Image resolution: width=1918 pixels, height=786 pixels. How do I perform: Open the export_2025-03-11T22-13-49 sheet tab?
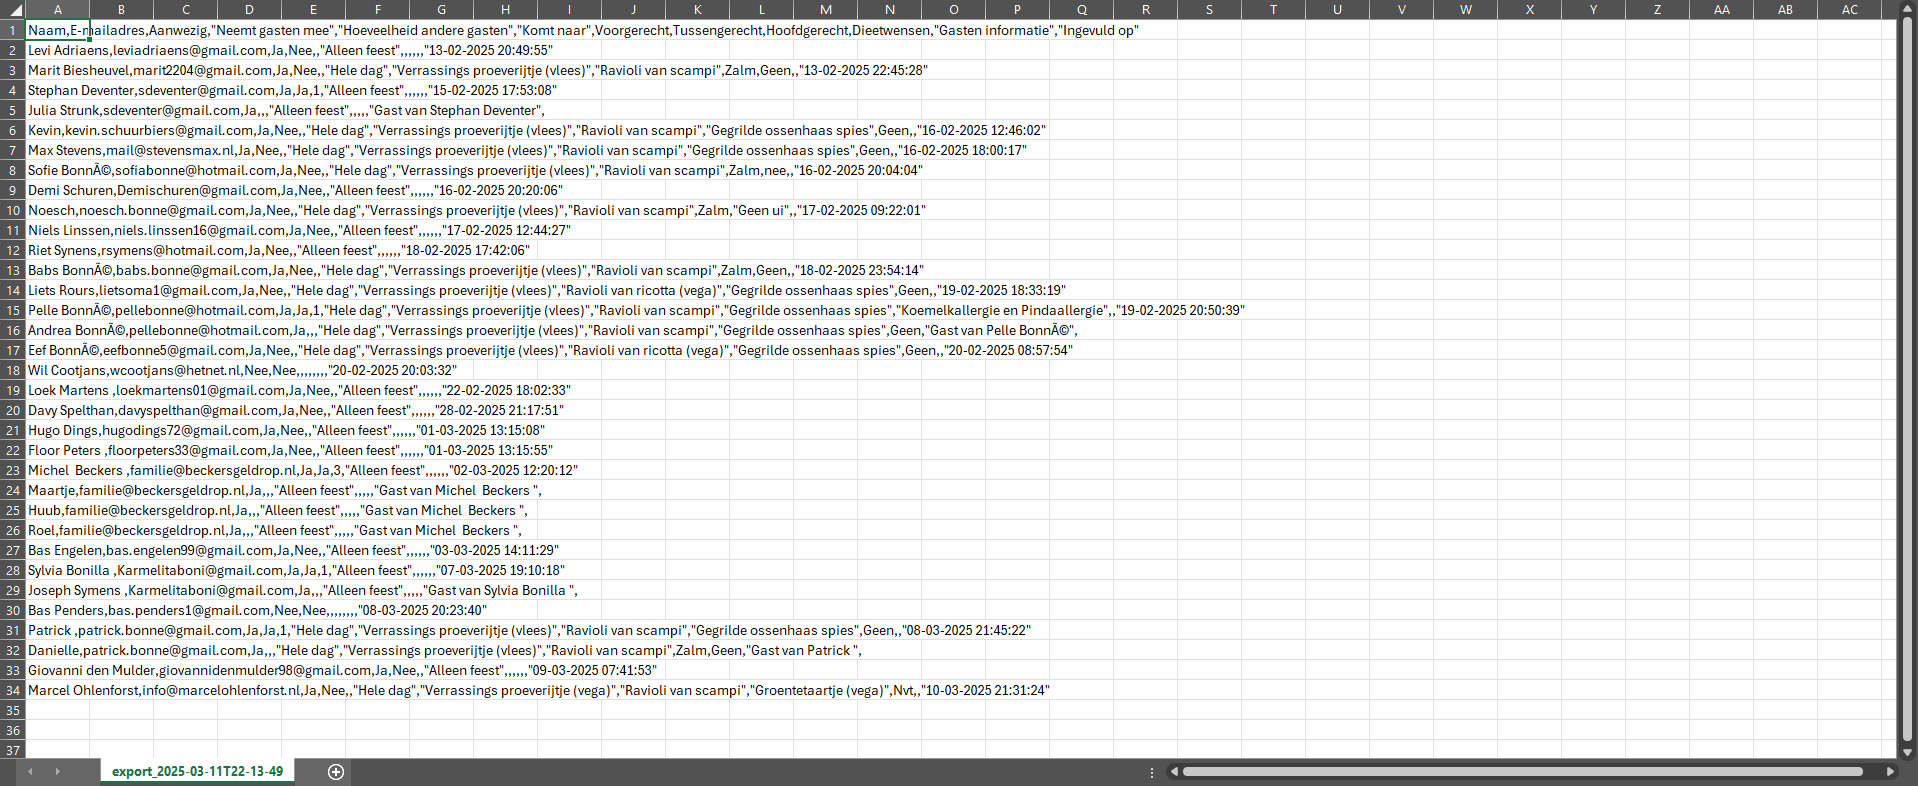(197, 771)
